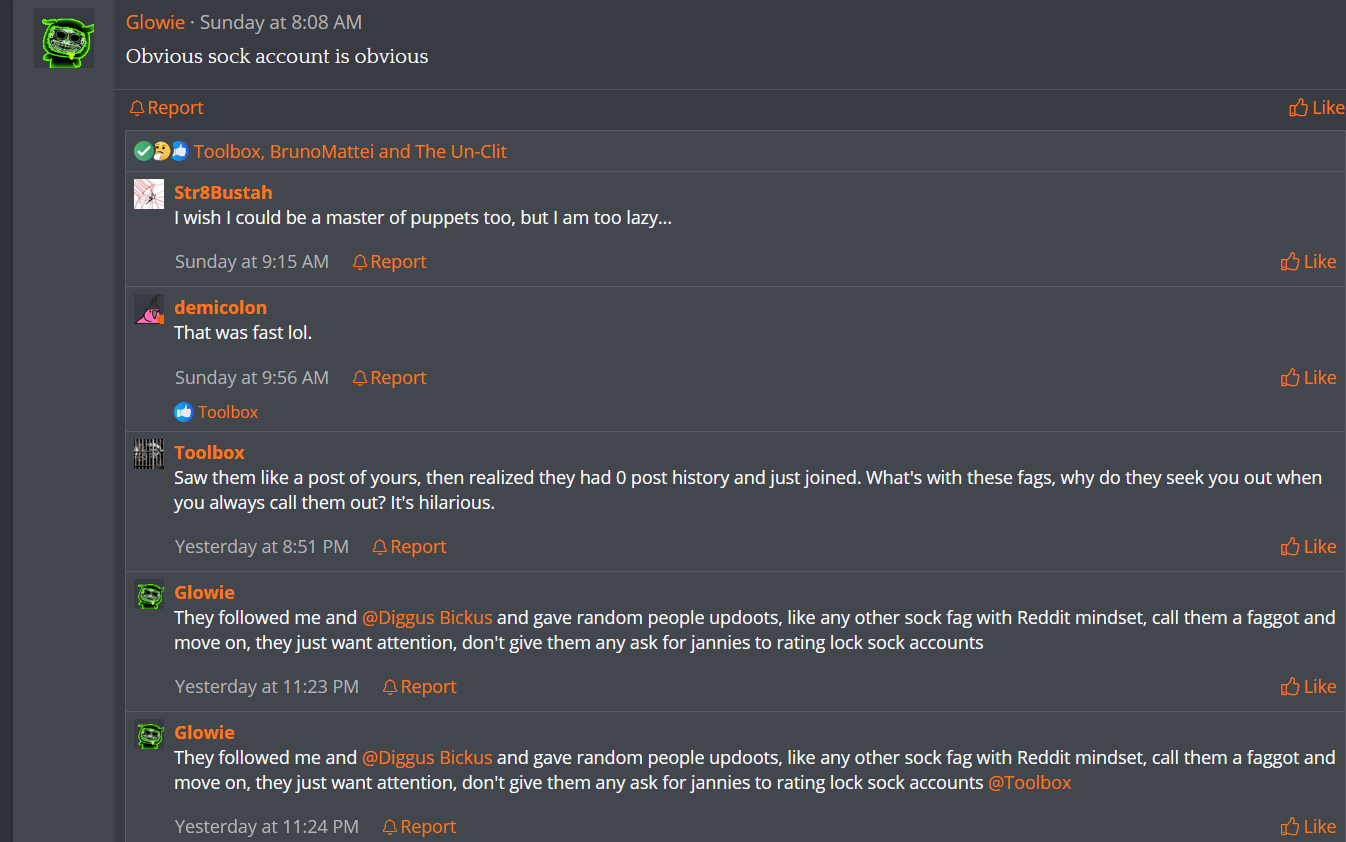
Task: Open the Str8Bustah username link
Action: coord(223,193)
